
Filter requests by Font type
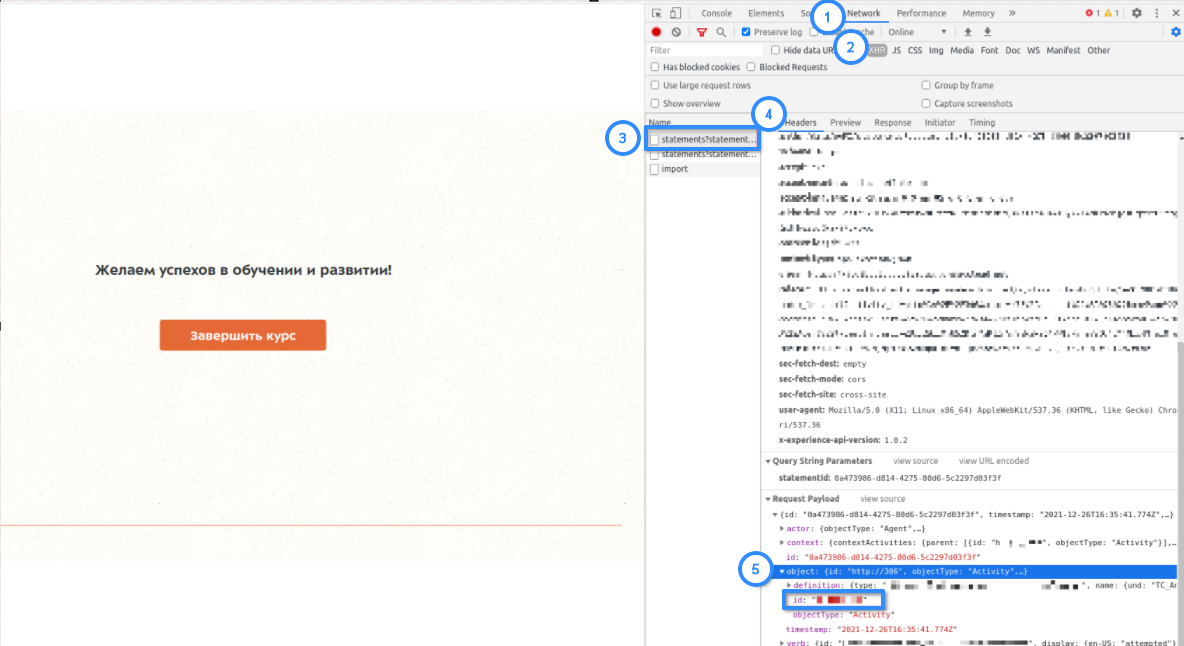pos(989,50)
